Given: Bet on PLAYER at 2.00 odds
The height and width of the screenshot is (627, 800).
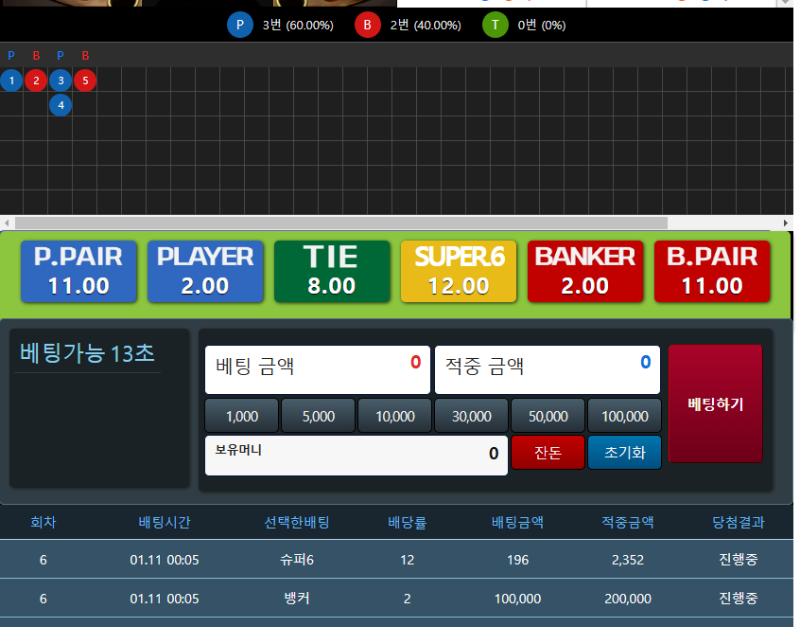Looking at the screenshot, I should [205, 271].
